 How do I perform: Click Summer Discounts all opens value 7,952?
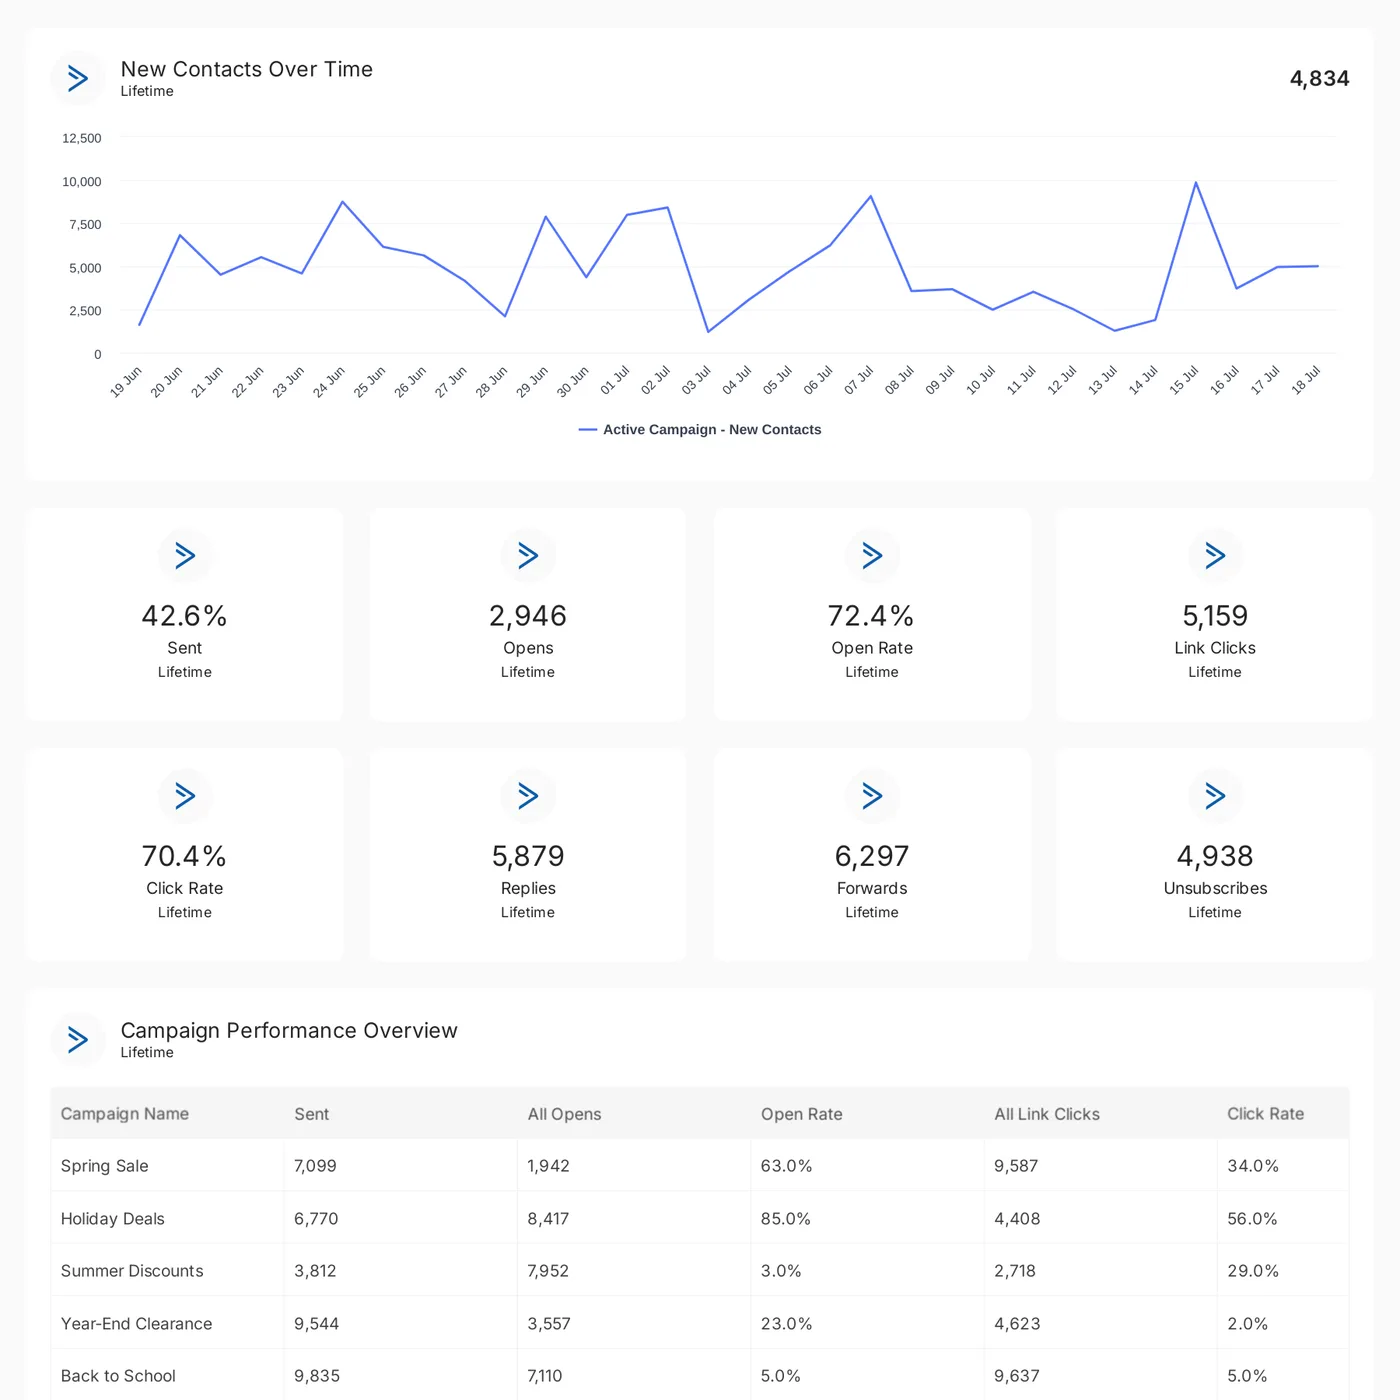[548, 1271]
